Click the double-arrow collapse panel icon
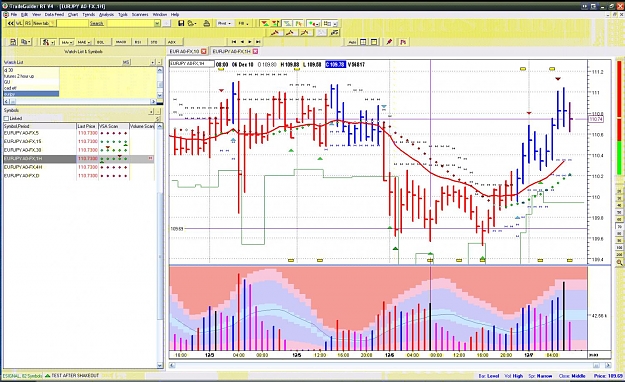625x382 pixels. click(x=10, y=24)
